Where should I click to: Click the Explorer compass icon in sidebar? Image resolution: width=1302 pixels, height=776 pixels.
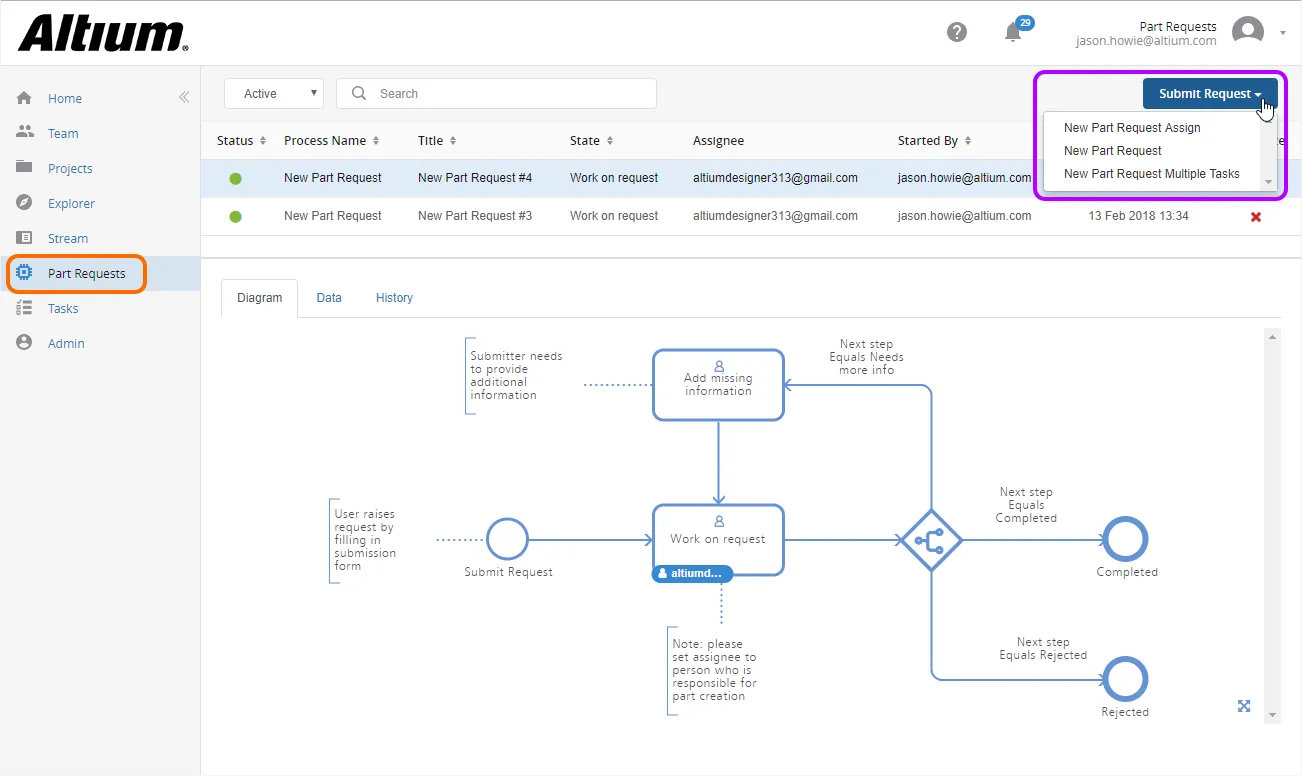coord(25,203)
